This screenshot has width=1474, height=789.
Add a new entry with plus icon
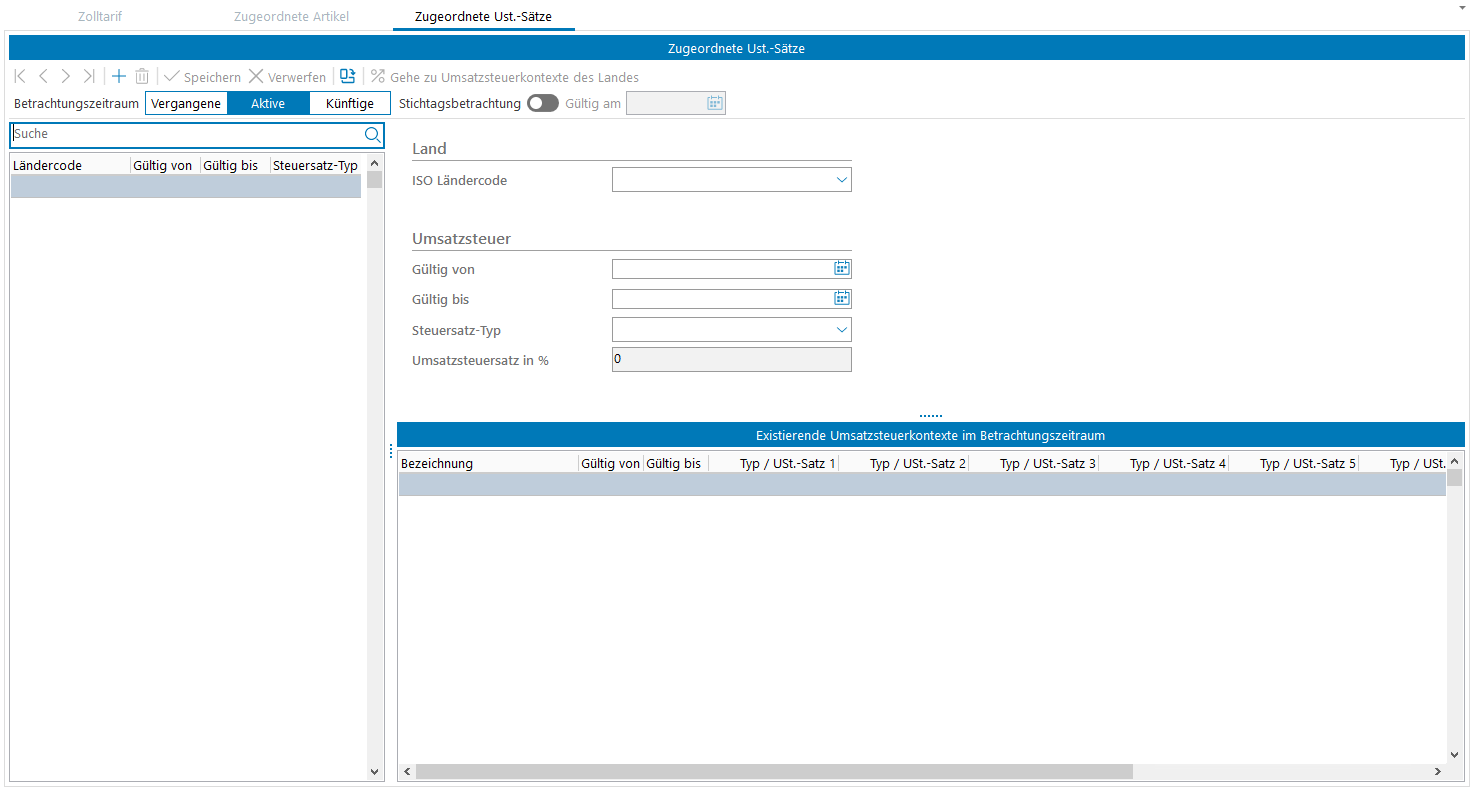[x=118, y=77]
